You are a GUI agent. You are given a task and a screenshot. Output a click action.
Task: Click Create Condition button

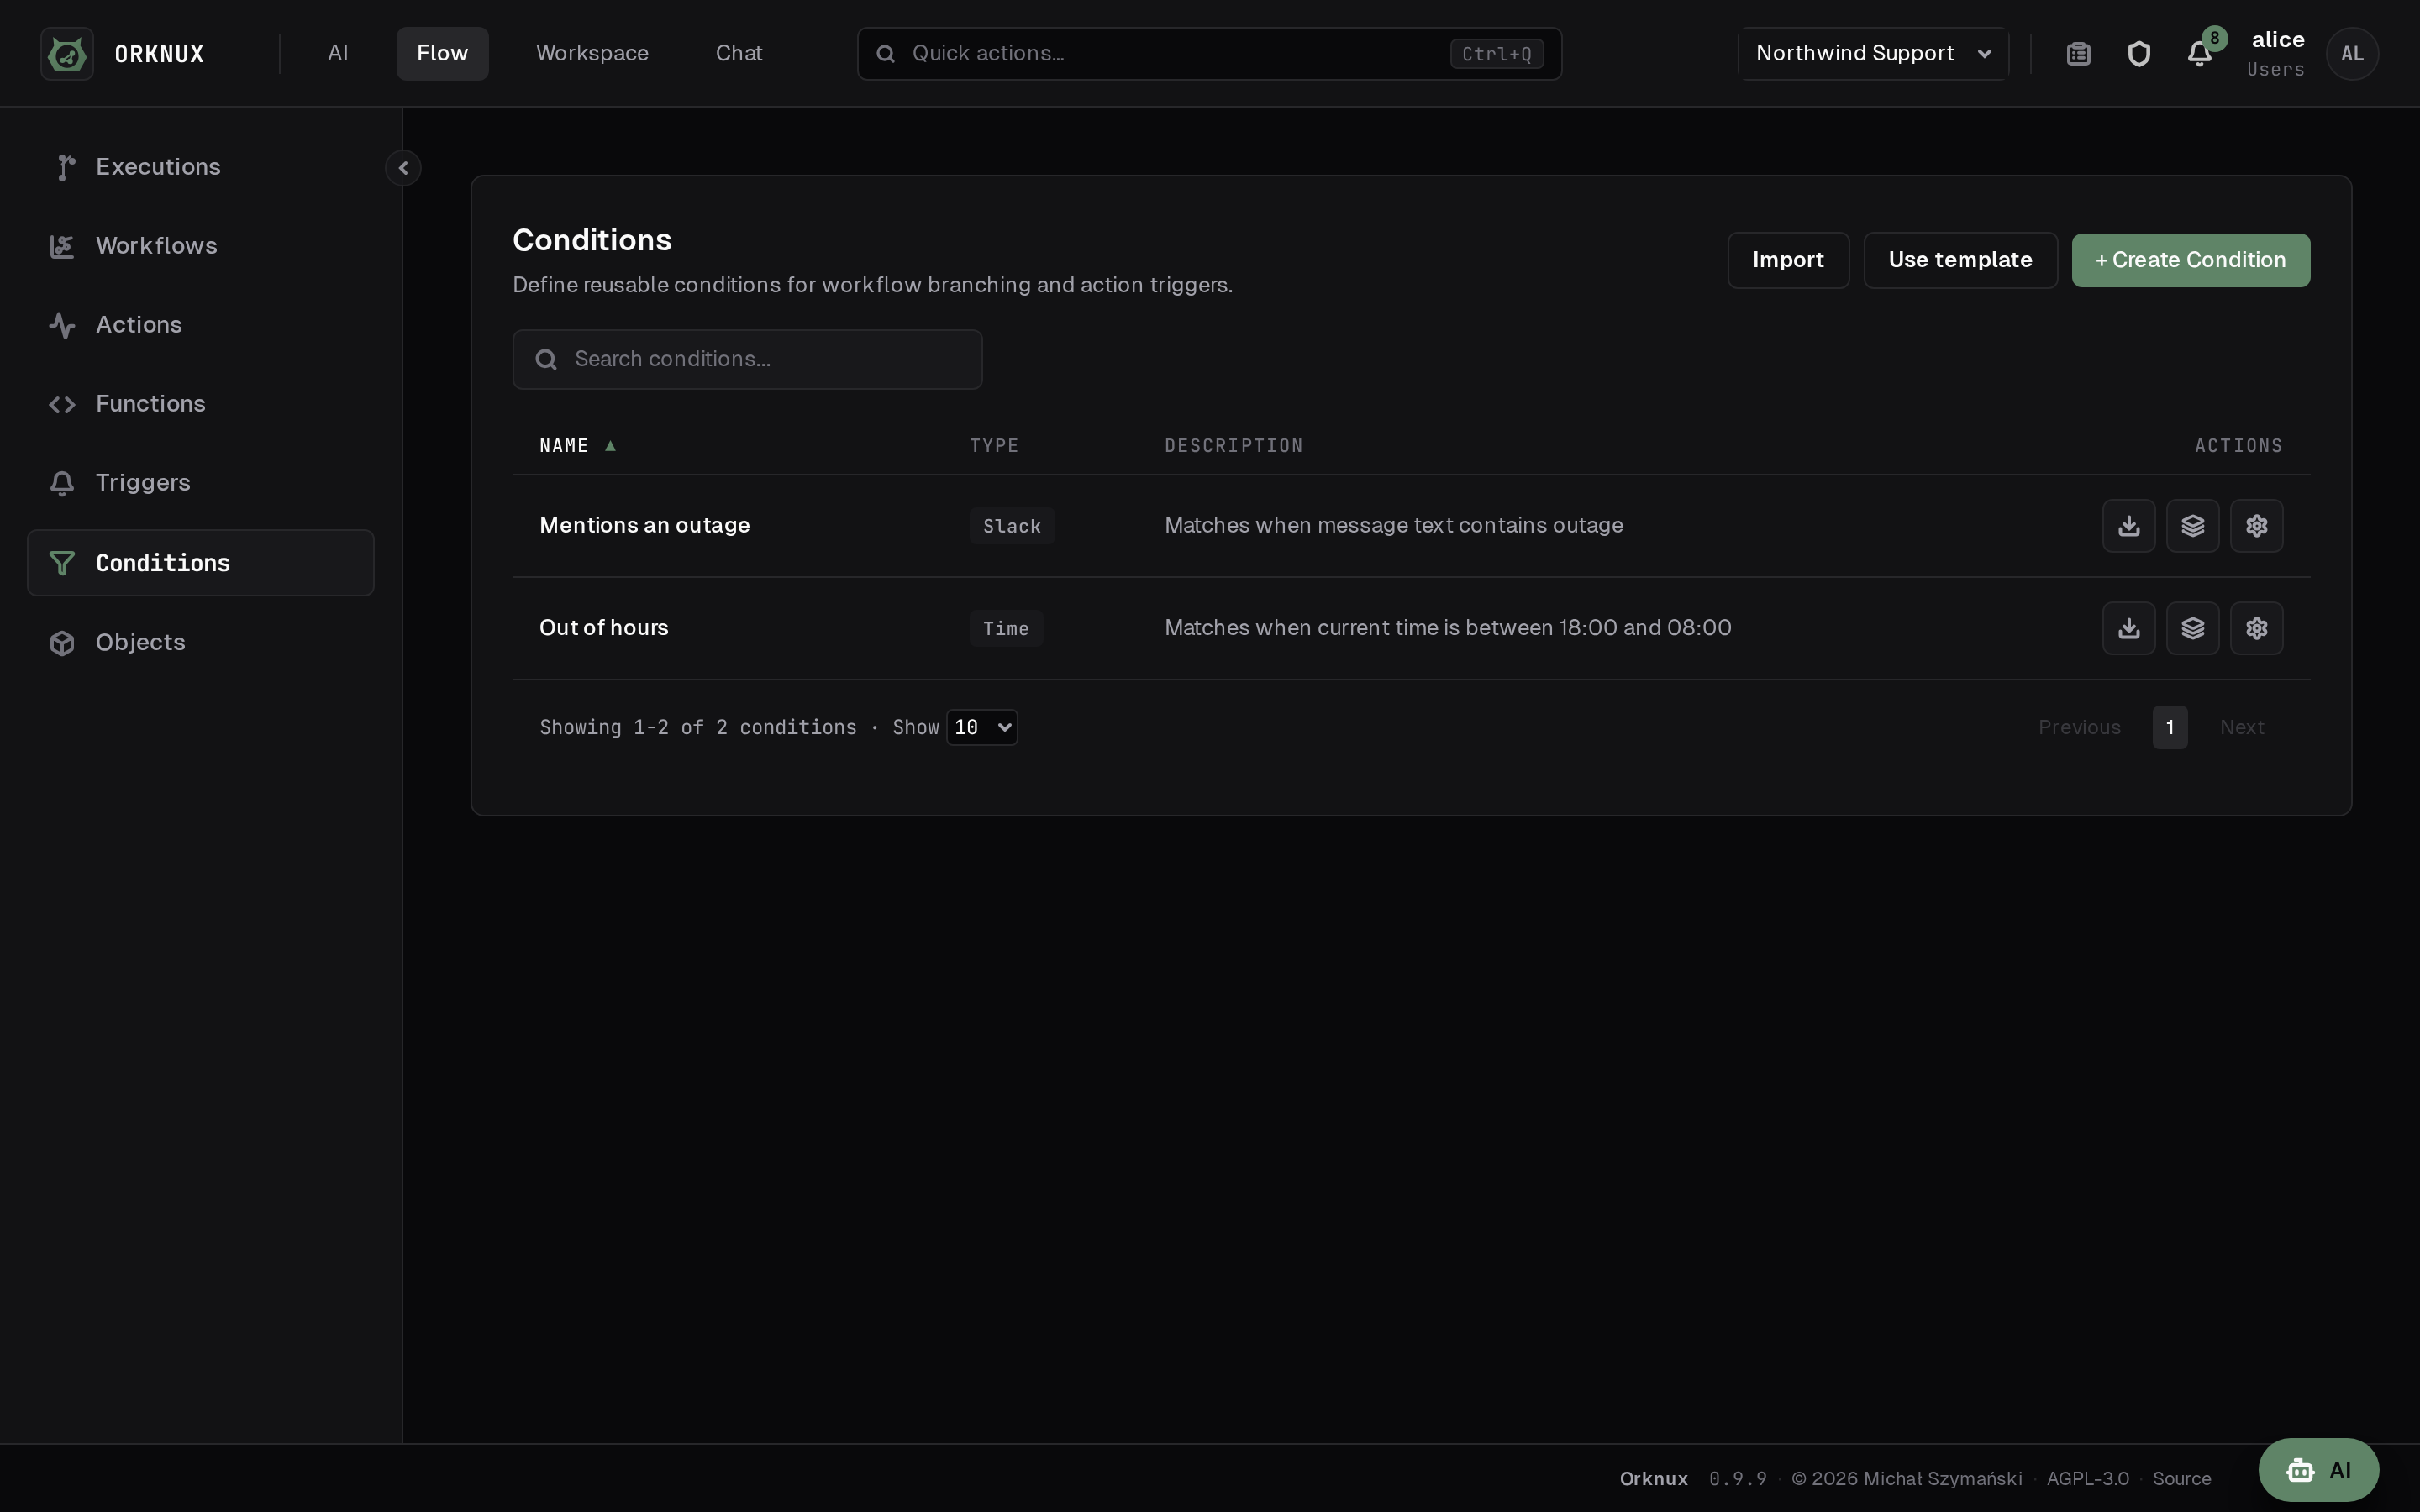coord(2190,260)
